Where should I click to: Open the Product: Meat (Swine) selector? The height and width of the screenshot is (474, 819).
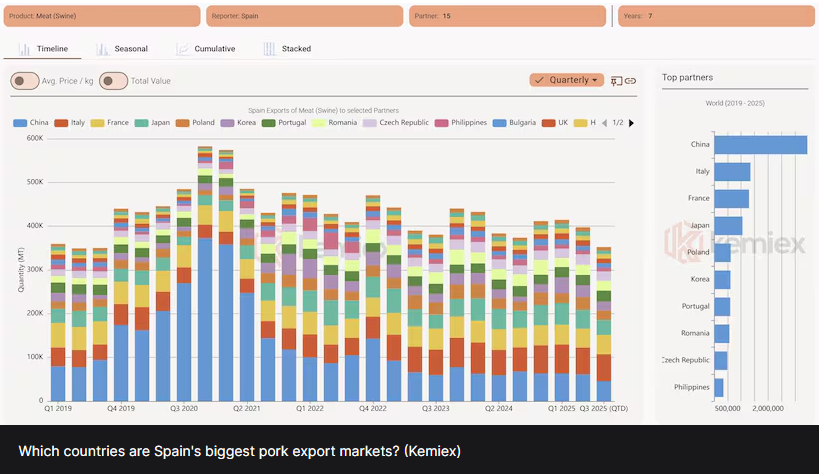(103, 16)
